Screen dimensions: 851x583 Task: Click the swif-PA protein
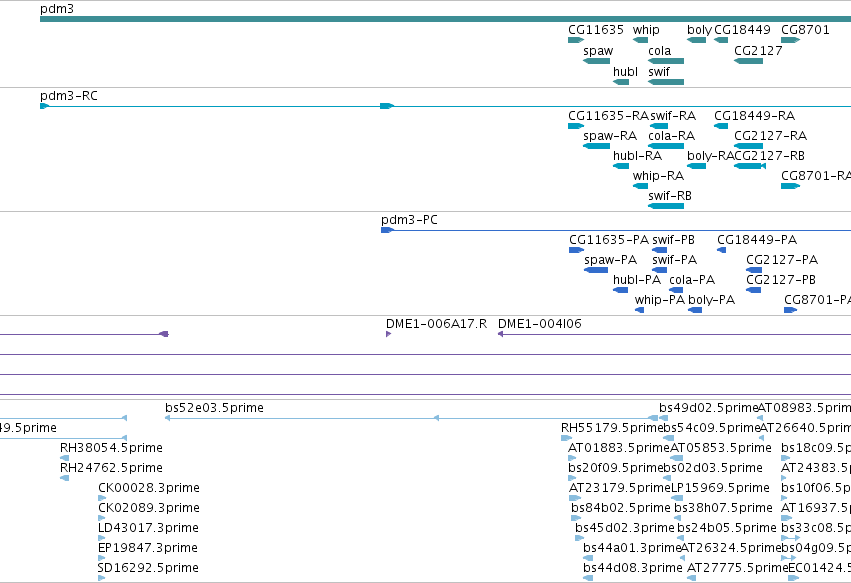659,270
